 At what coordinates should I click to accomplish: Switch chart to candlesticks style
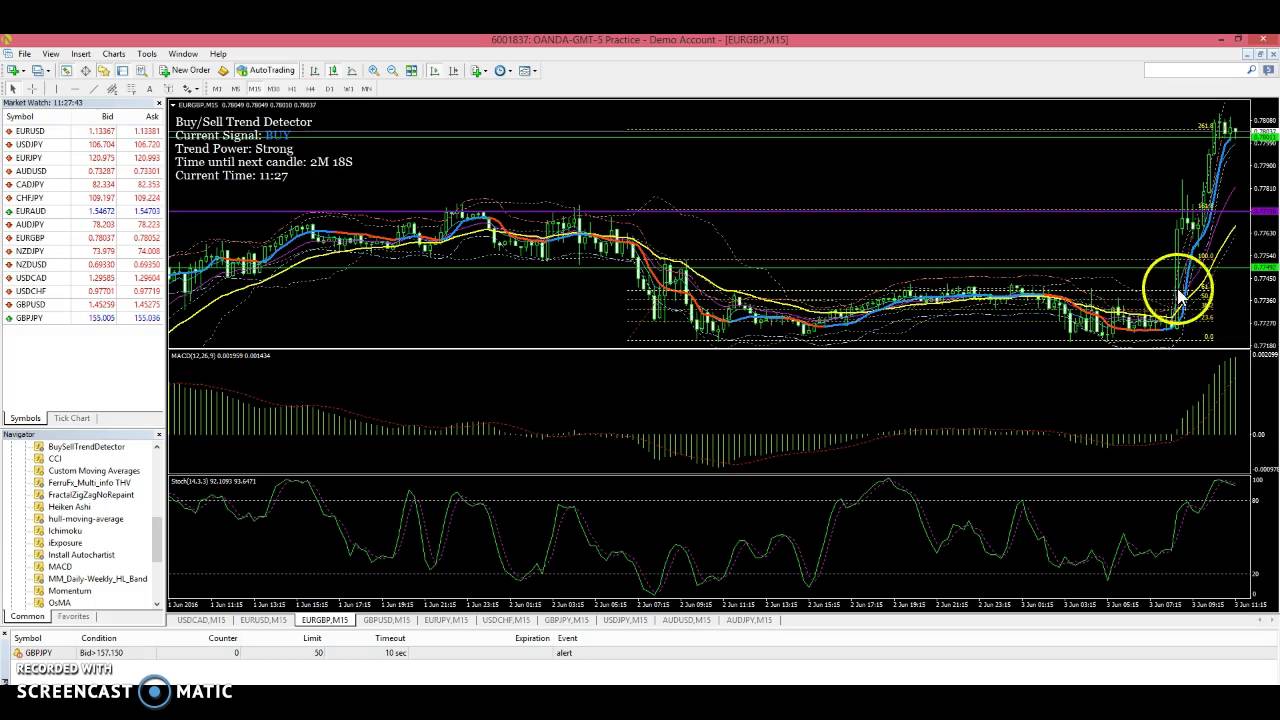333,71
